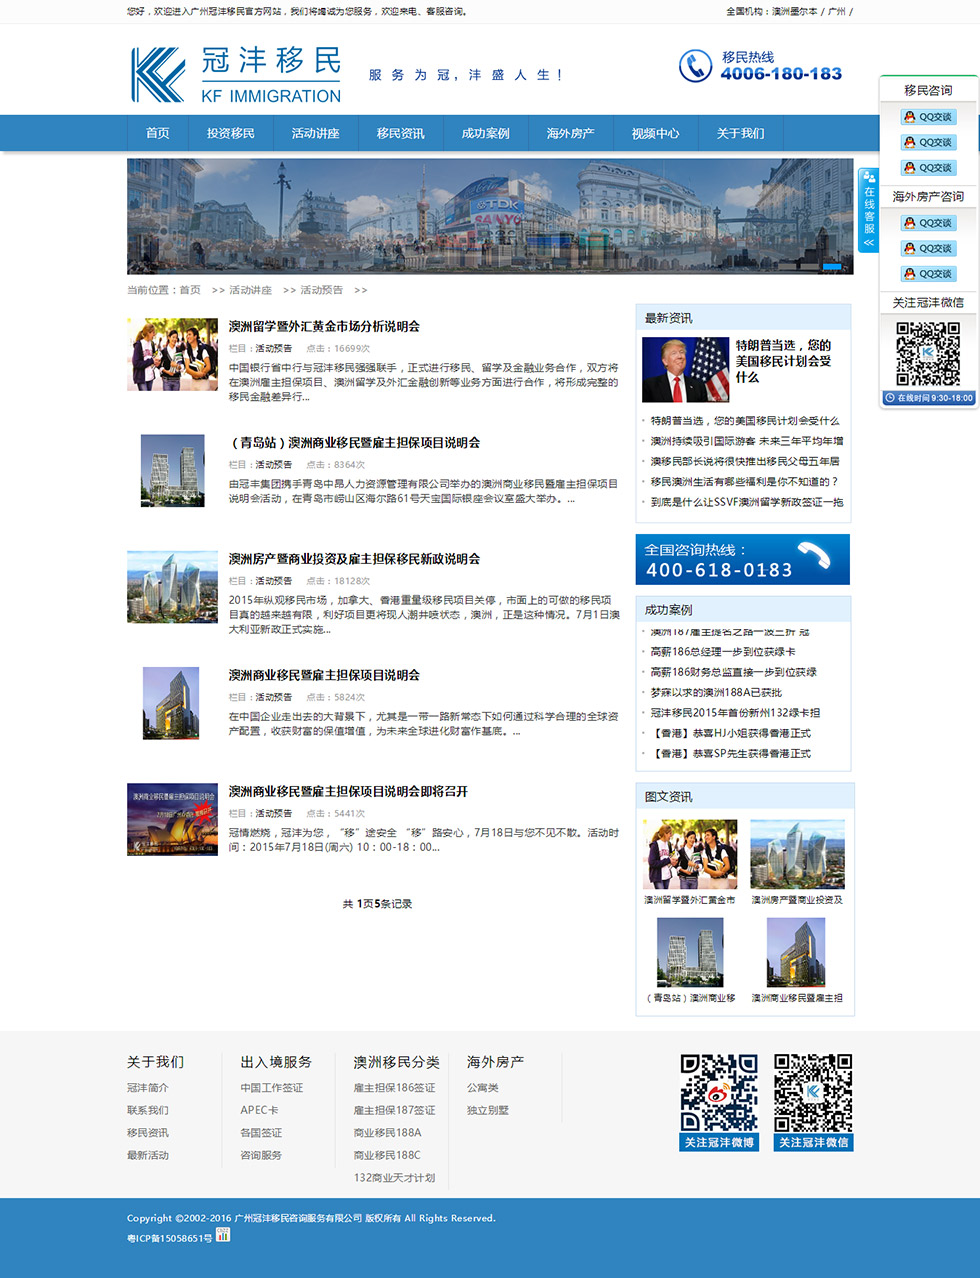Open APEC卡 footer link

click(x=259, y=1110)
